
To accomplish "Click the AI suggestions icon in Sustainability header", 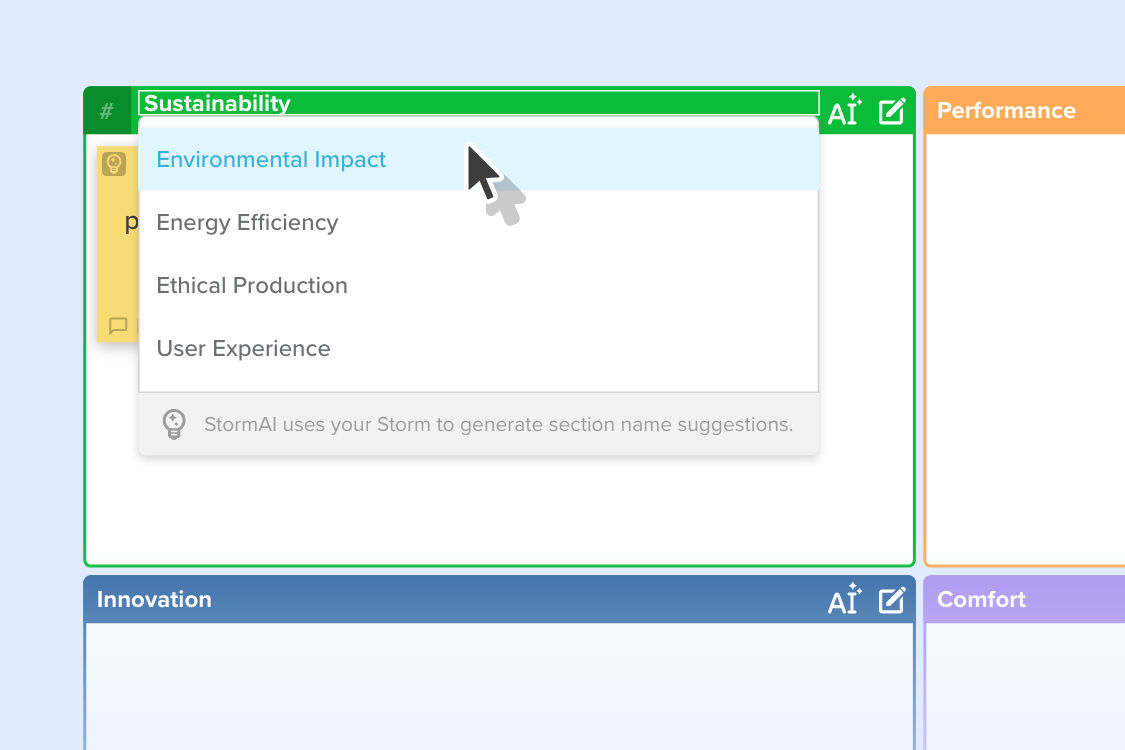I will coord(844,110).
